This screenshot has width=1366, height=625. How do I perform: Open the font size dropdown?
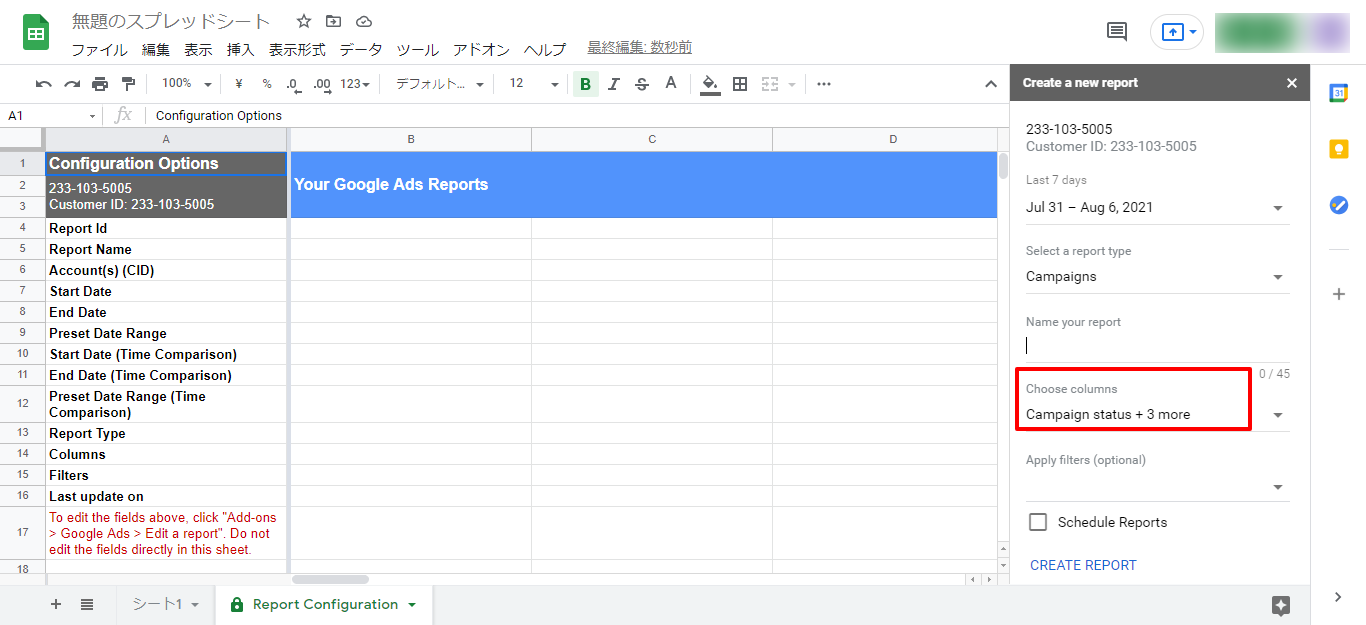tap(535, 84)
